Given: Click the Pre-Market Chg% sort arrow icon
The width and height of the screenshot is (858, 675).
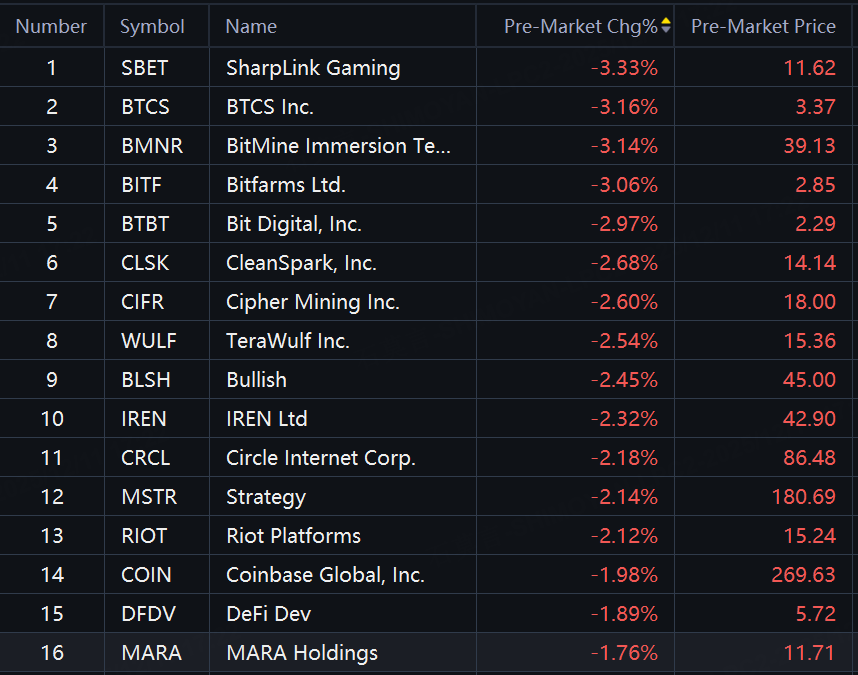Looking at the screenshot, I should 666,26.
